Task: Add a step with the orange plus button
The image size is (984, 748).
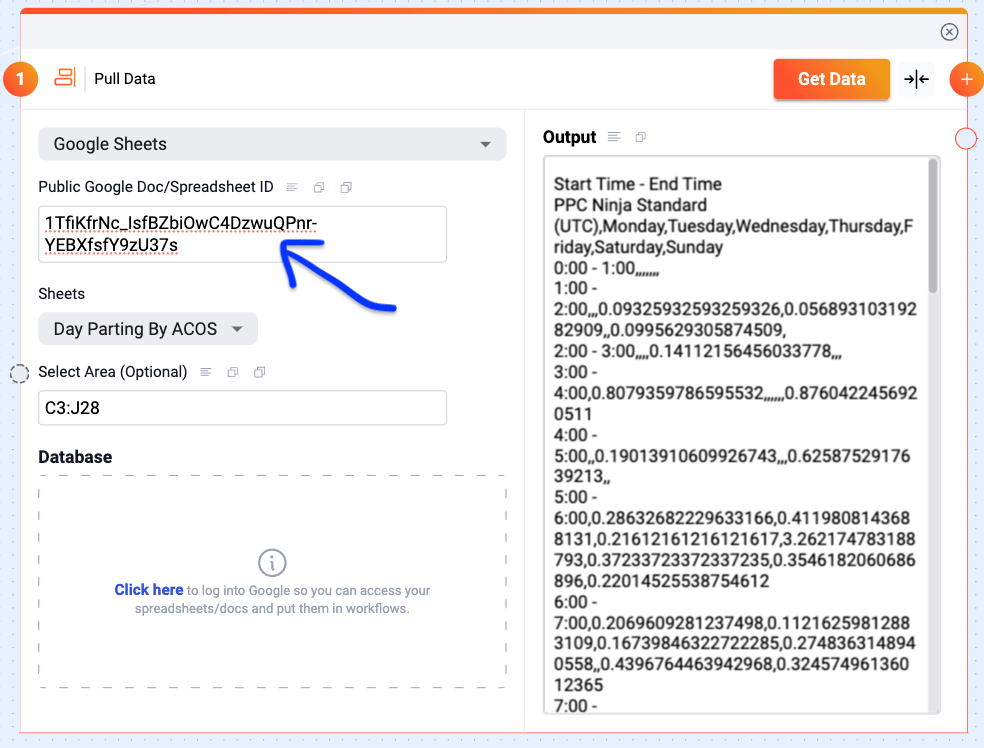Action: pyautogui.click(x=966, y=79)
